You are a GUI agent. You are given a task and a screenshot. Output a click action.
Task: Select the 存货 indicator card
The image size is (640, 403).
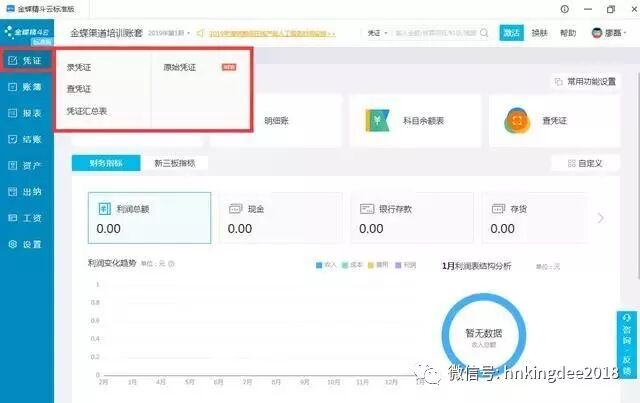[535, 218]
